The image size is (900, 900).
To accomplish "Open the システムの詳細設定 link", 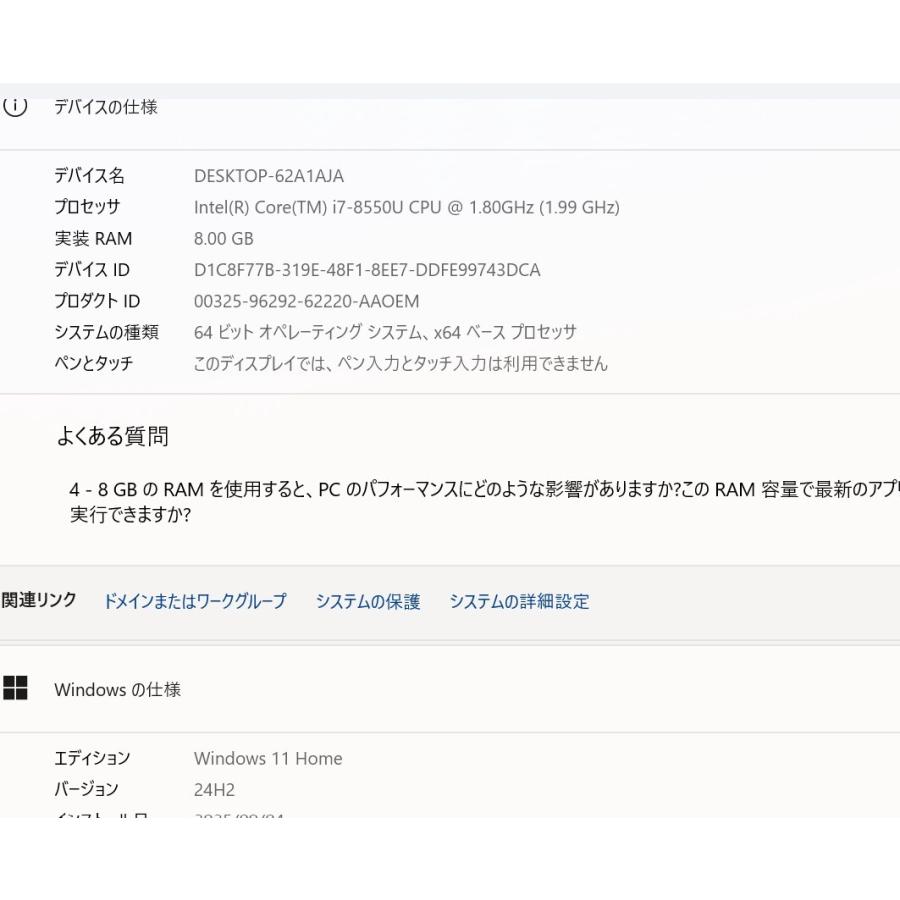I will tap(519, 601).
